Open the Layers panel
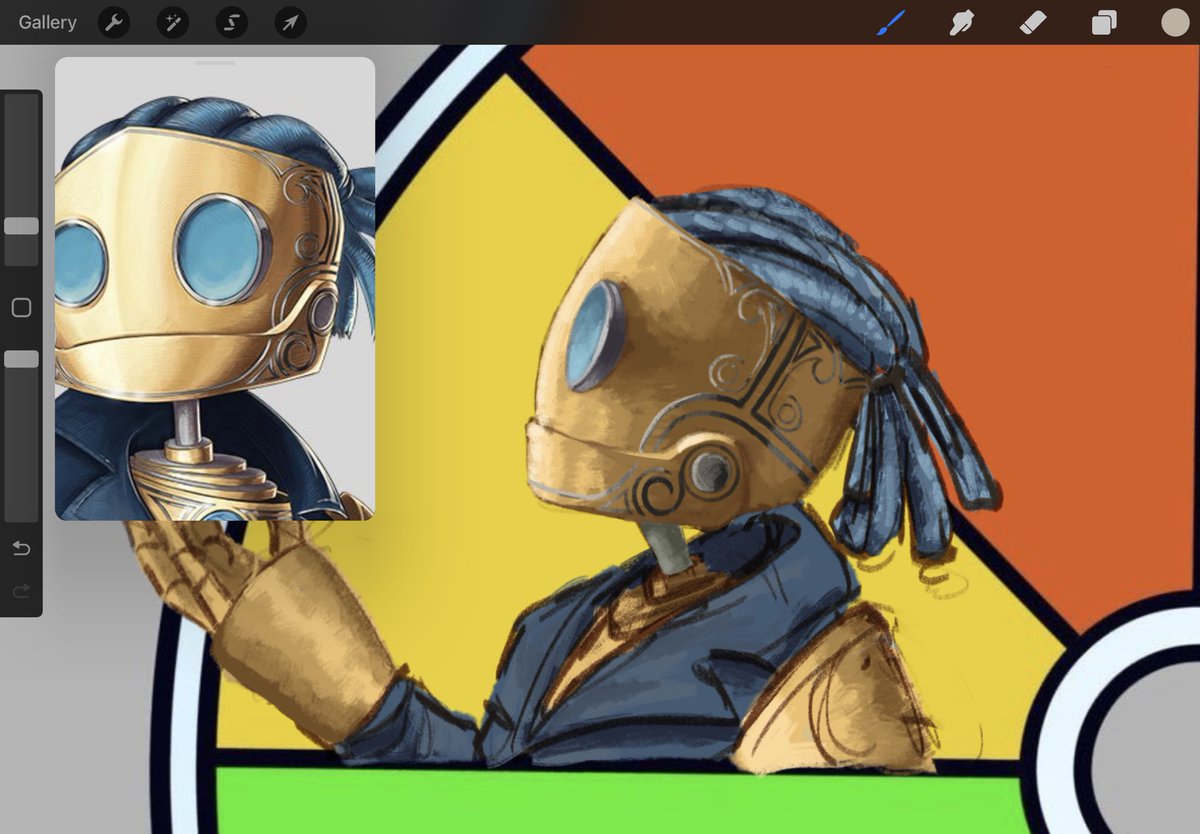This screenshot has height=834, width=1200. click(x=1104, y=22)
